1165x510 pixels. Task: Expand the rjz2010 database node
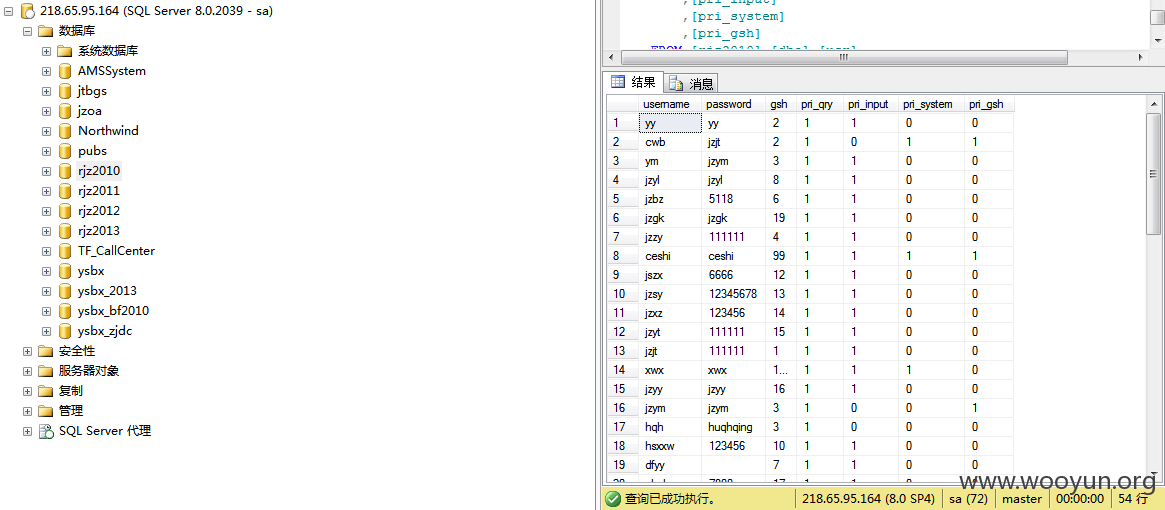[46, 171]
